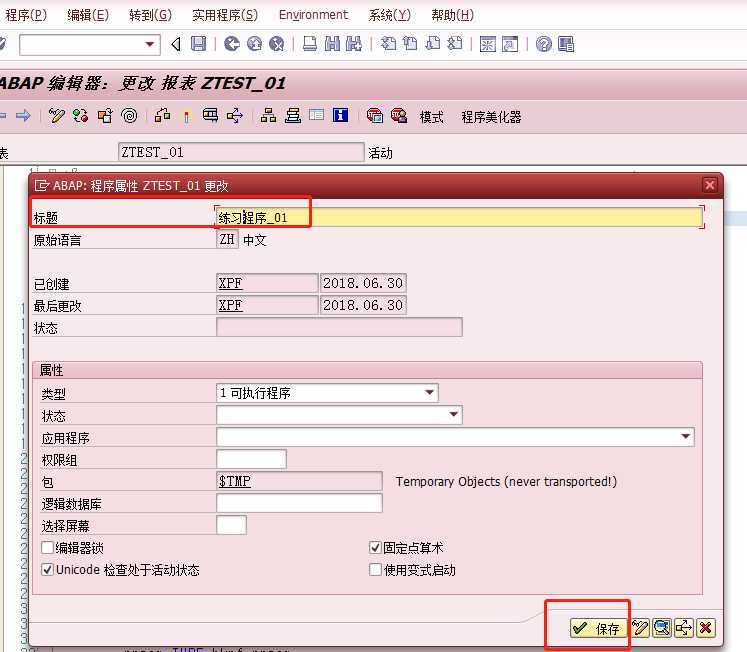The width and height of the screenshot is (747, 652).
Task: Click the ZH original language field
Action: 227,239
